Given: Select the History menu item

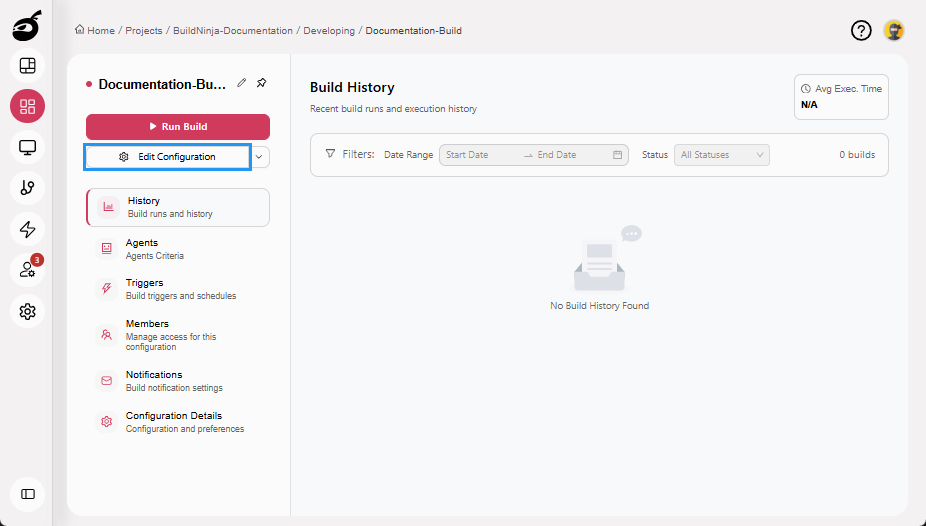Looking at the screenshot, I should point(178,207).
